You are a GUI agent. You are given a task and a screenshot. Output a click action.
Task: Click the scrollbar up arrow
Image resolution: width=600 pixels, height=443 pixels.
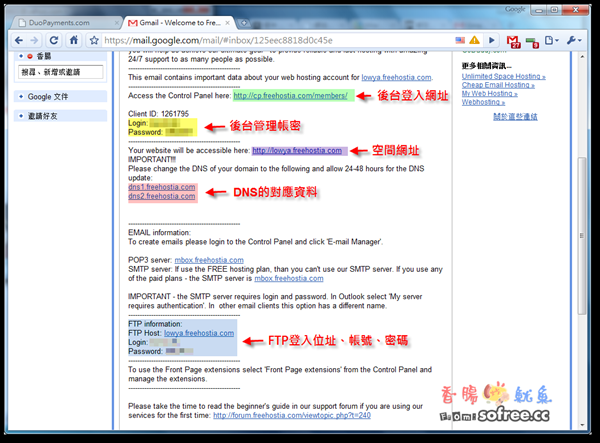coord(582,56)
